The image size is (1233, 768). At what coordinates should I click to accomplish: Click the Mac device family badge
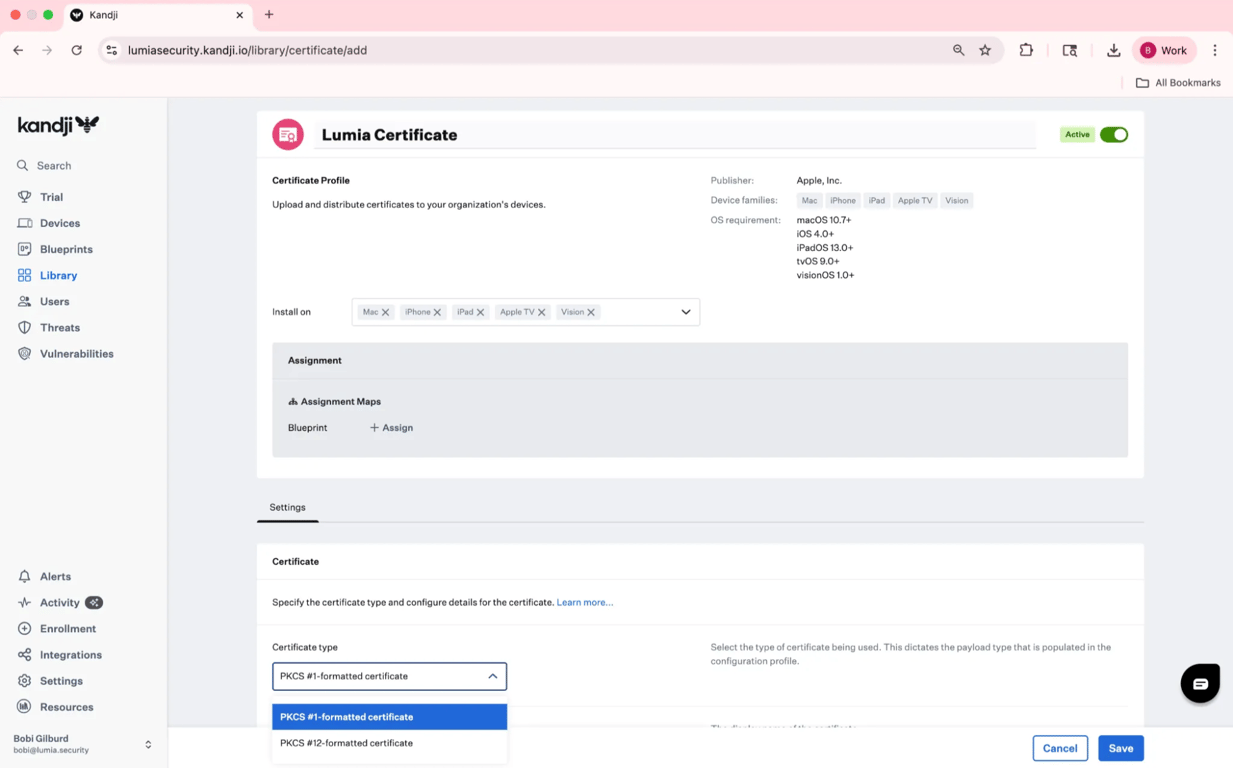809,201
